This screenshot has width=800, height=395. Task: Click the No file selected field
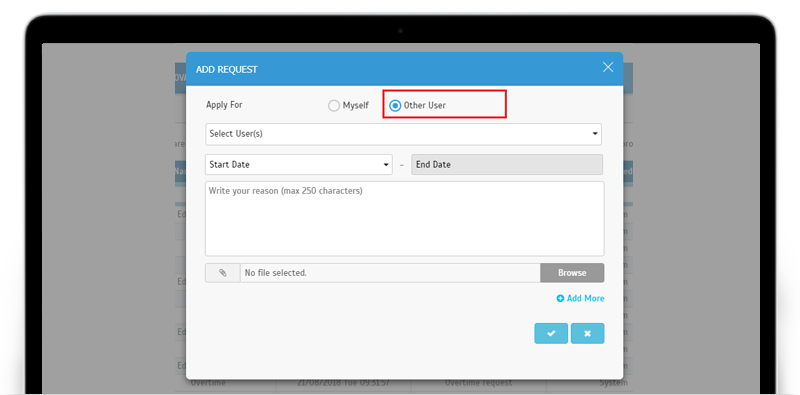(x=390, y=273)
